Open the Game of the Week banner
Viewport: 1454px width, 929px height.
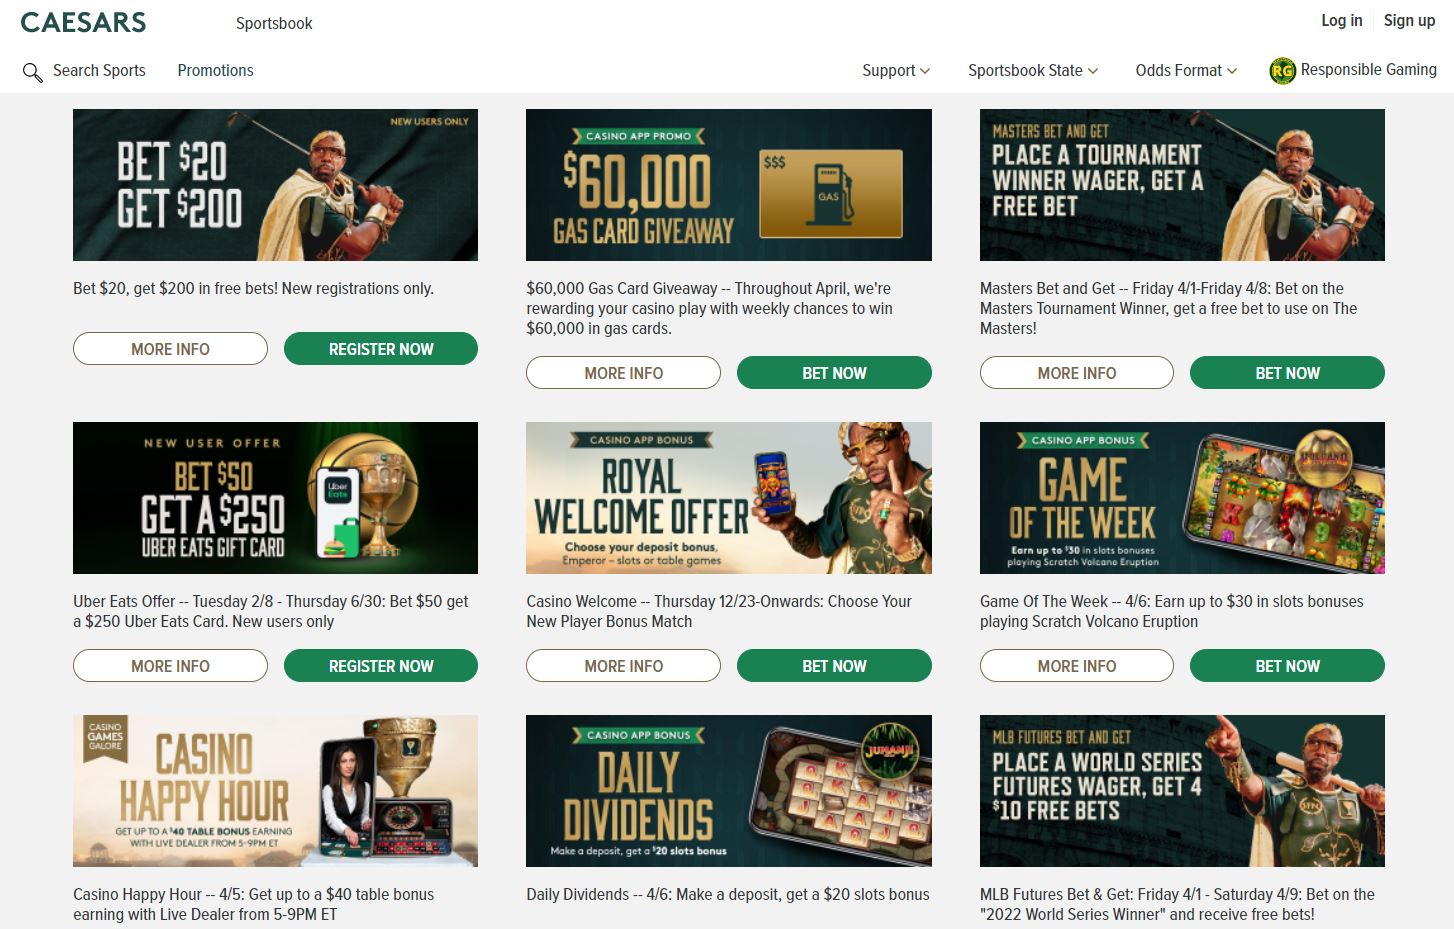coord(1182,498)
